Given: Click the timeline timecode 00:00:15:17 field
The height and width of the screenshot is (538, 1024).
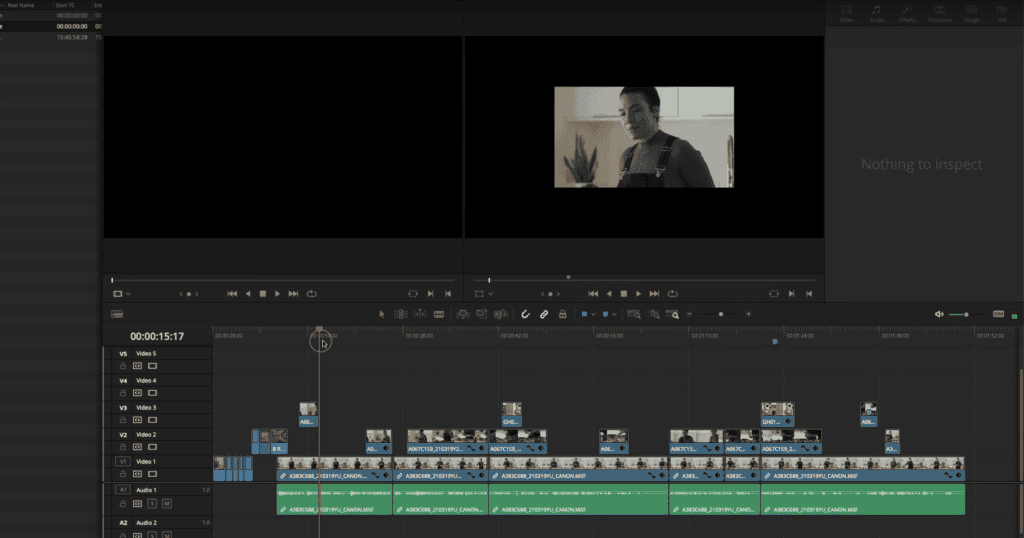Looking at the screenshot, I should (x=157, y=336).
